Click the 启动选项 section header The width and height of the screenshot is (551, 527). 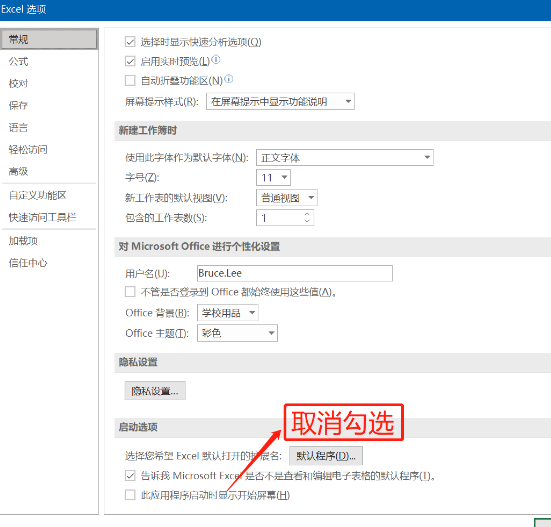(138, 427)
